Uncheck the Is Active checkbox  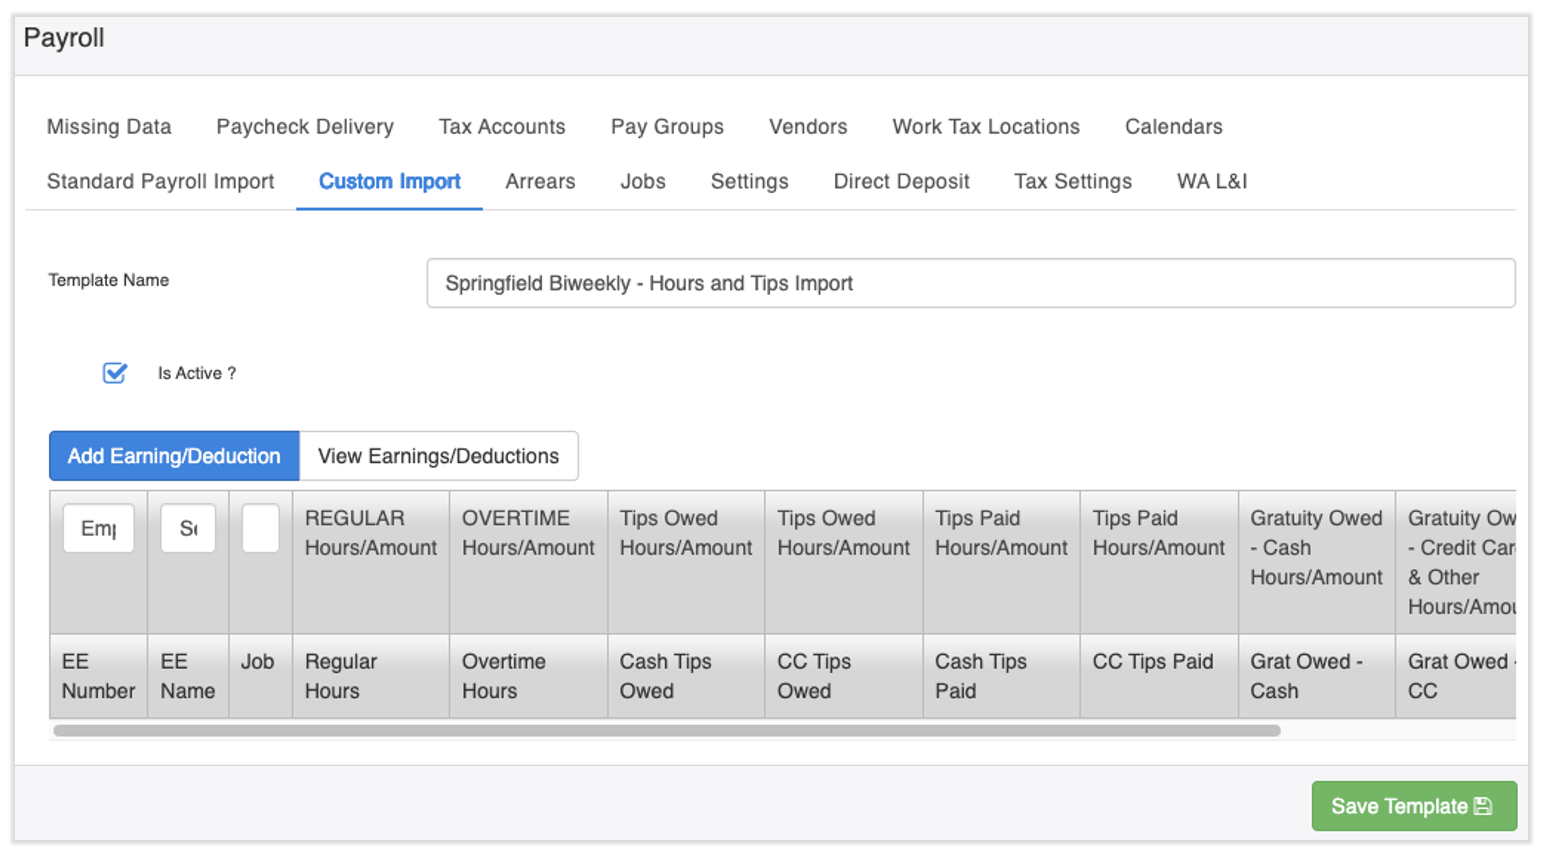[115, 373]
